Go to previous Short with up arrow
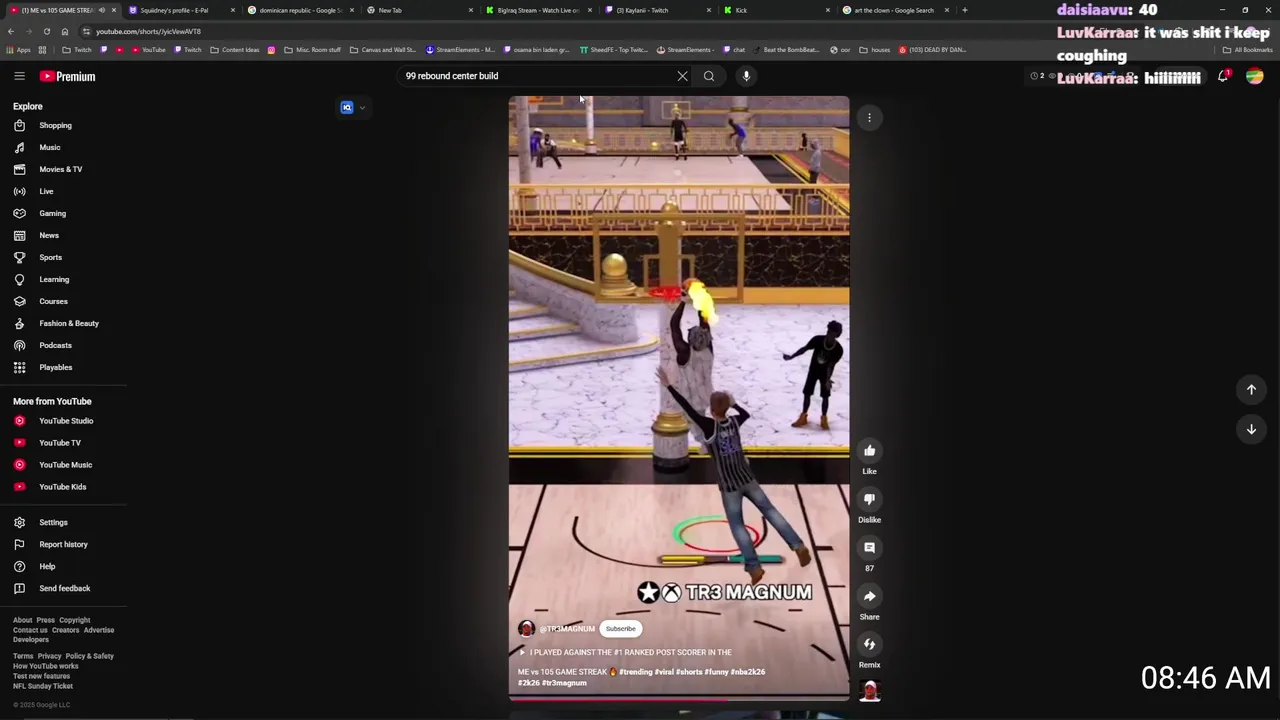Viewport: 1280px width, 720px height. pyautogui.click(x=1251, y=390)
